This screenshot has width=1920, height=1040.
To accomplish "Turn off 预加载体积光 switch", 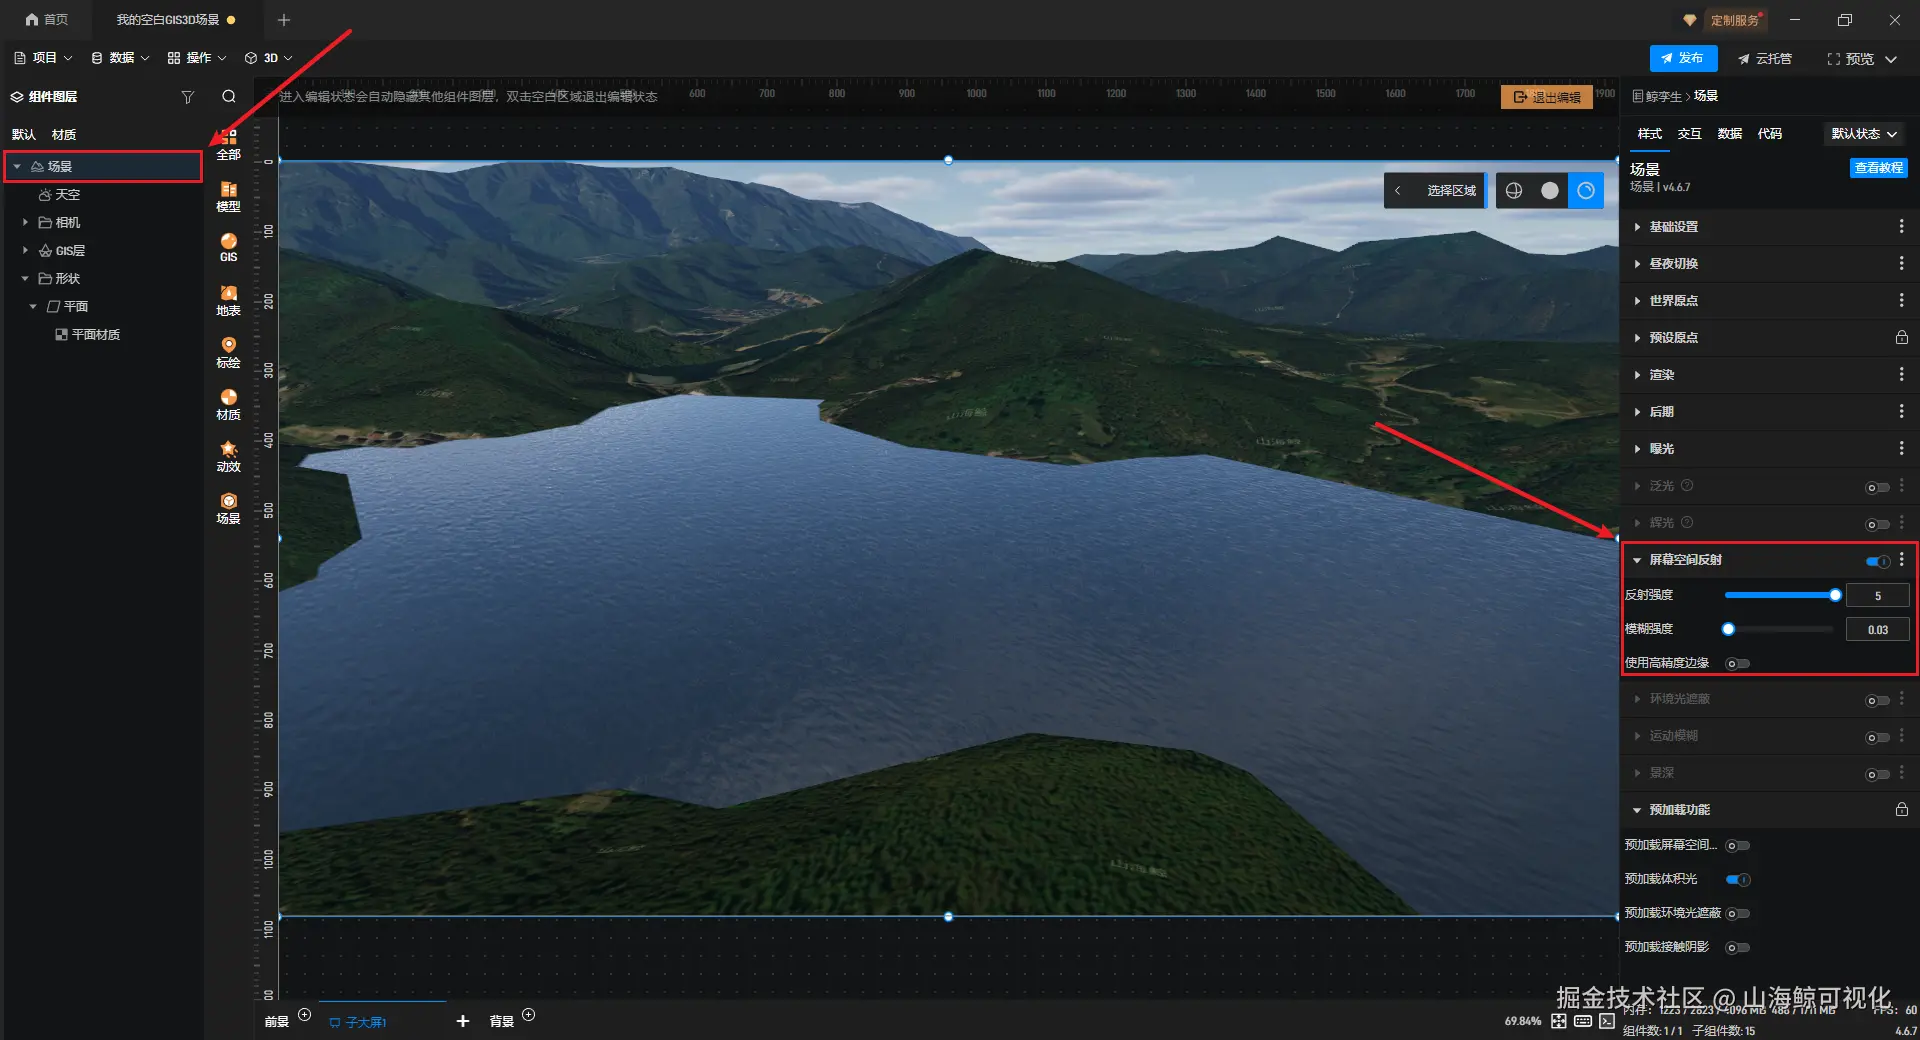I will [1737, 879].
